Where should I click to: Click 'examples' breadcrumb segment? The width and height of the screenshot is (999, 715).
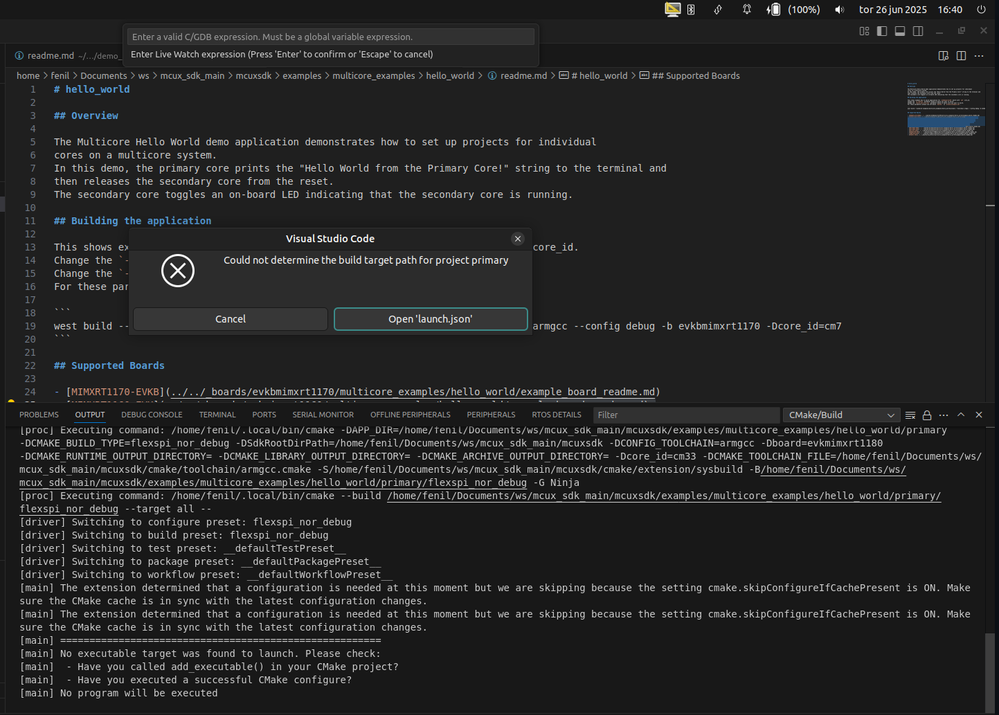click(x=302, y=76)
